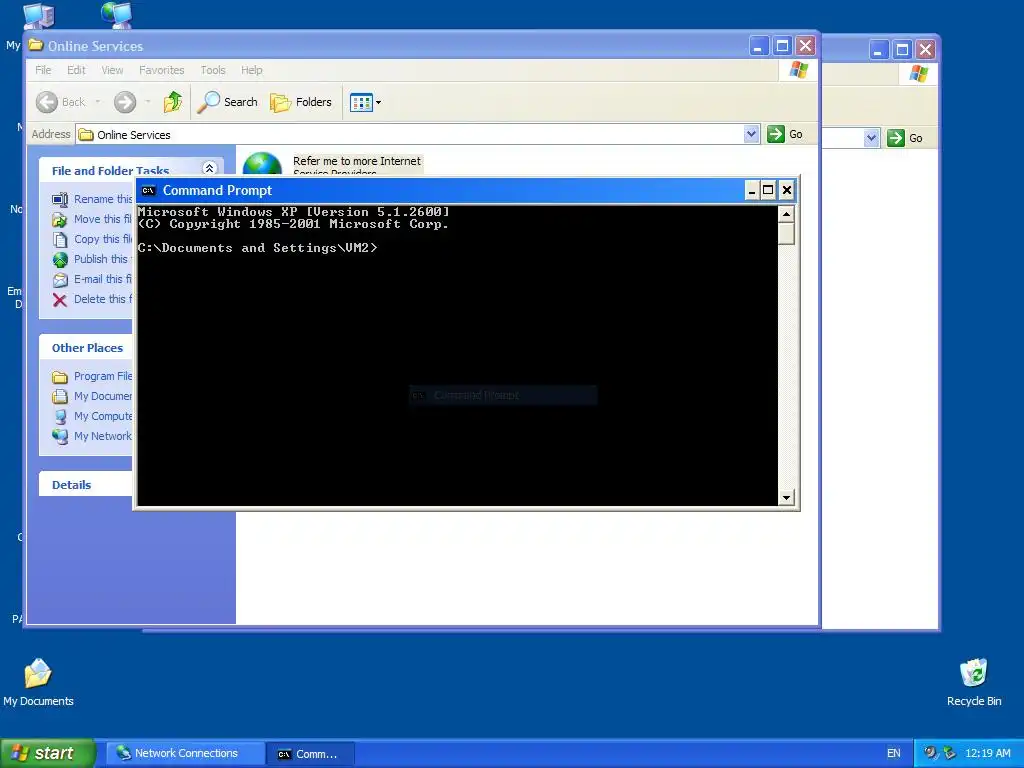Image resolution: width=1024 pixels, height=768 pixels.
Task: Click the Forward arrow in Online Services toolbar
Action: (125, 102)
